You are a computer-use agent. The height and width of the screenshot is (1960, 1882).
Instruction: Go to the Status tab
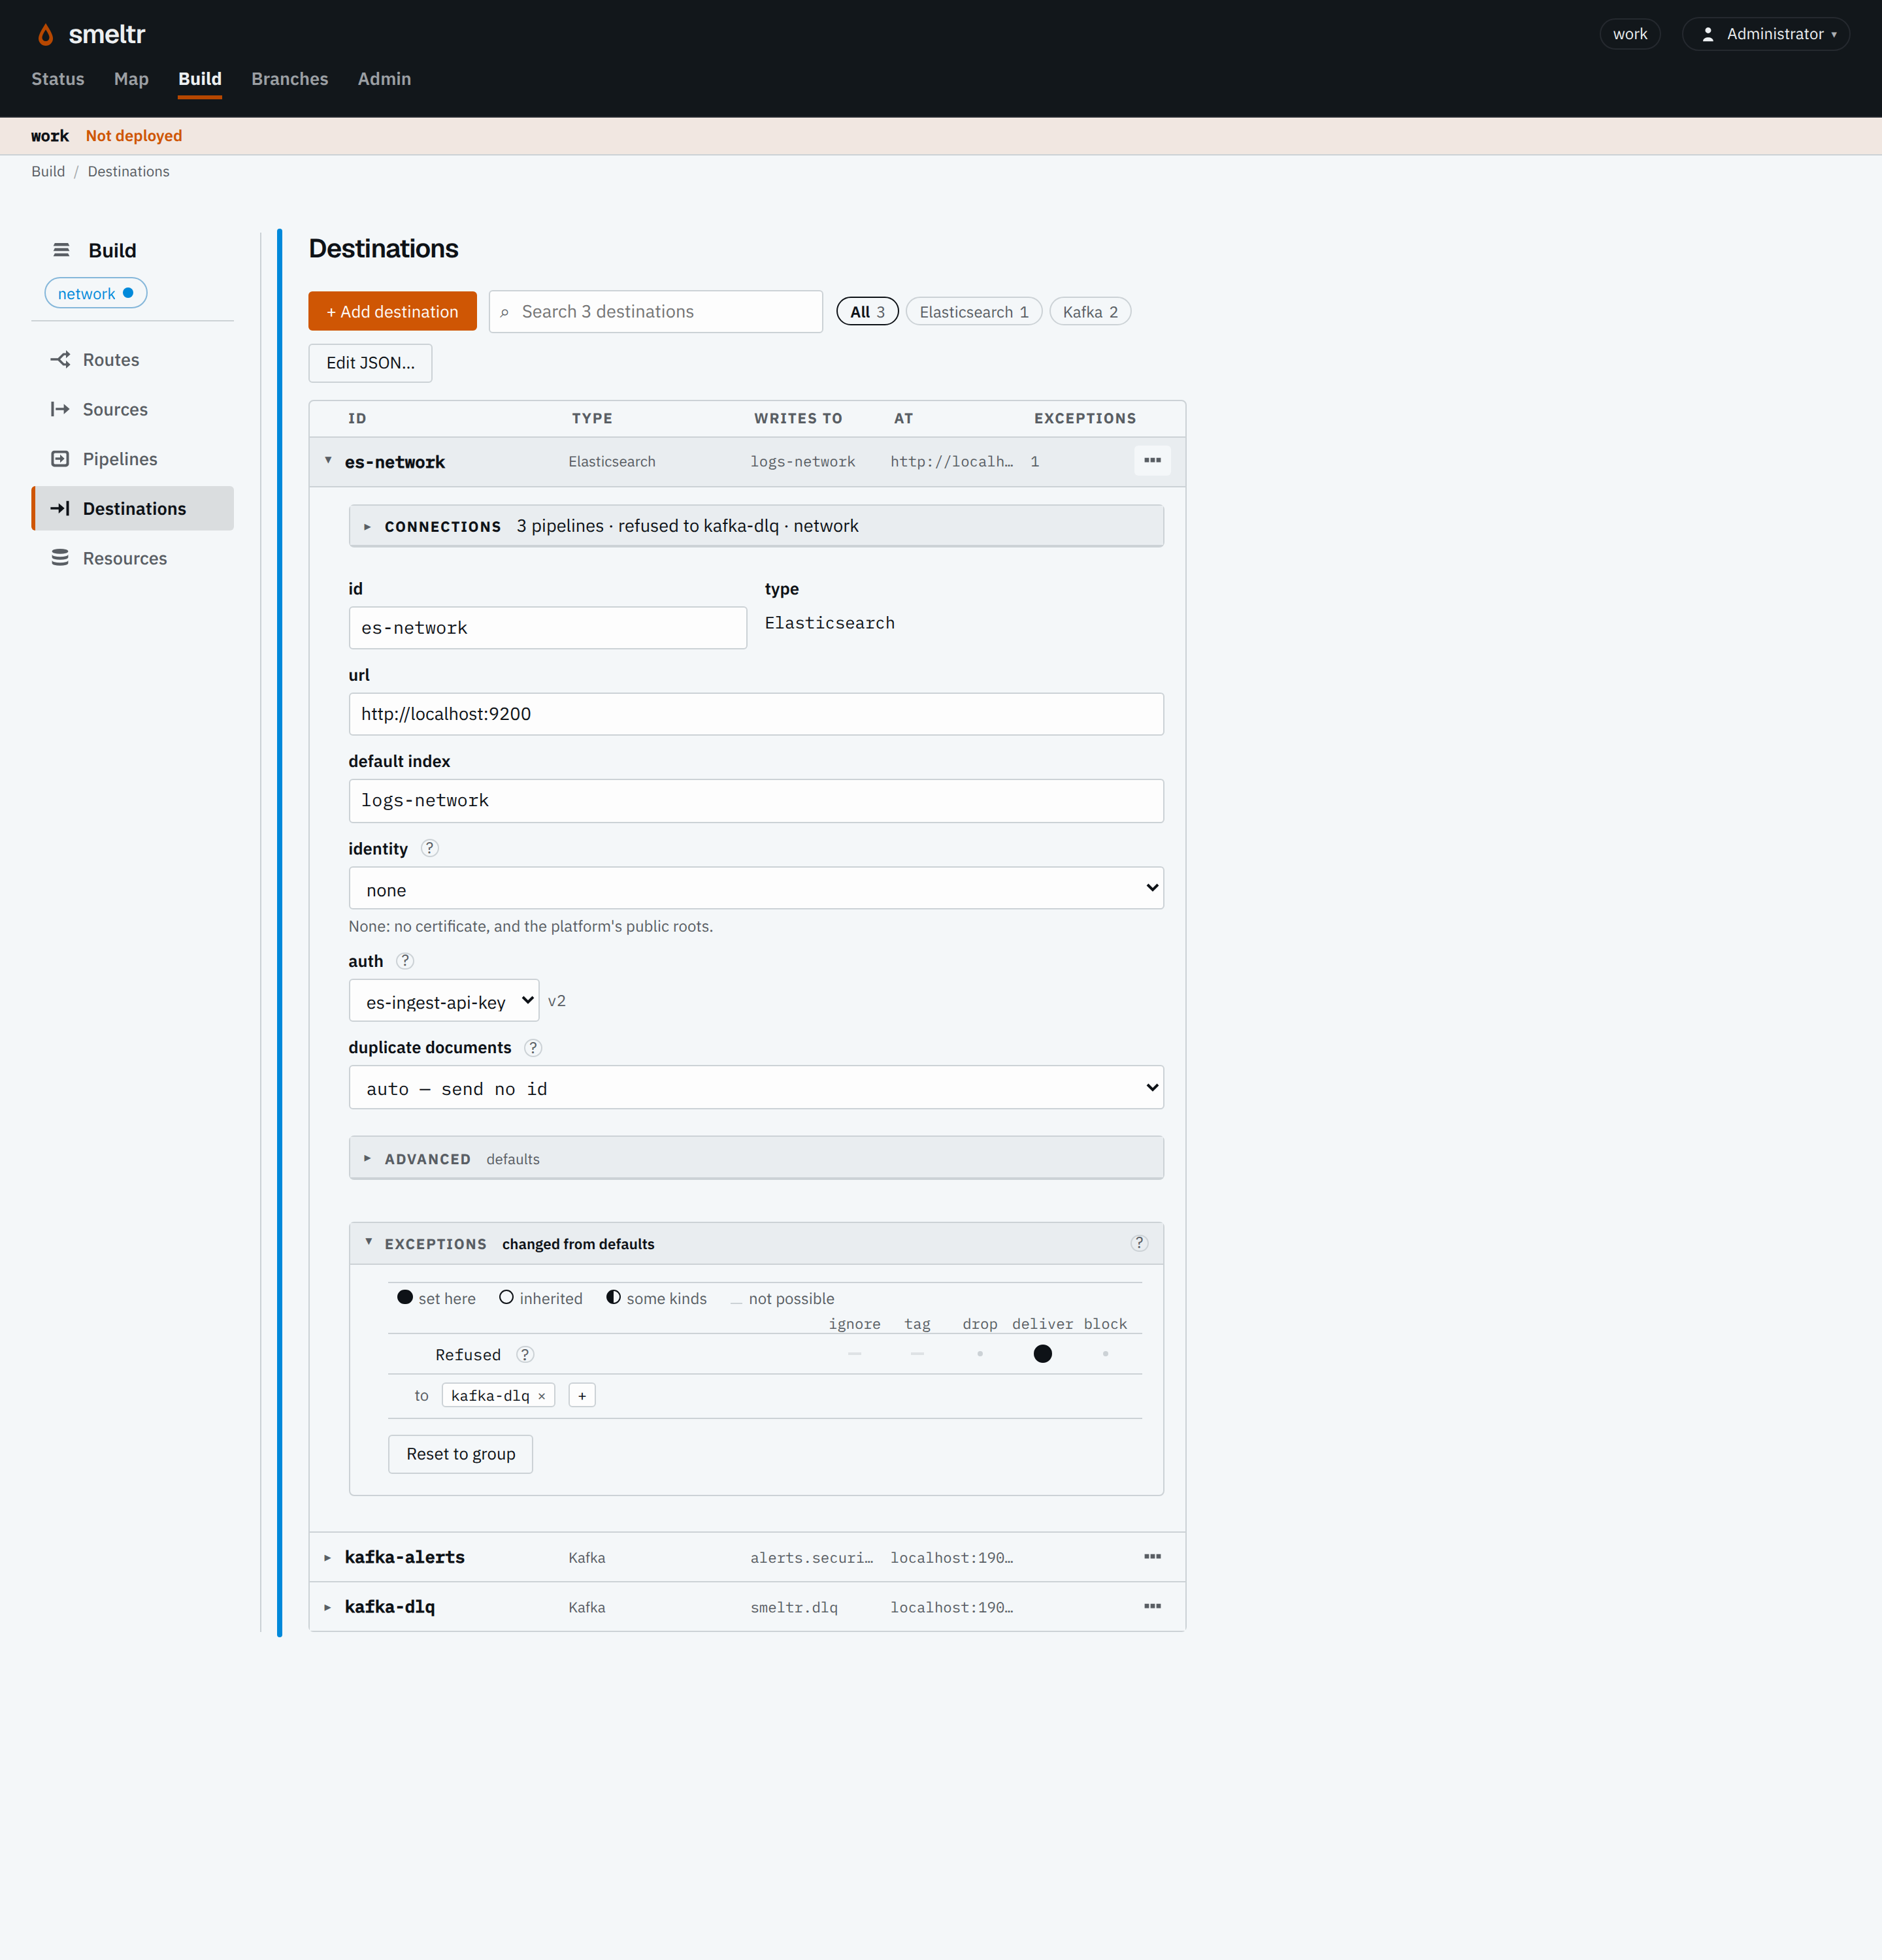pos(58,79)
